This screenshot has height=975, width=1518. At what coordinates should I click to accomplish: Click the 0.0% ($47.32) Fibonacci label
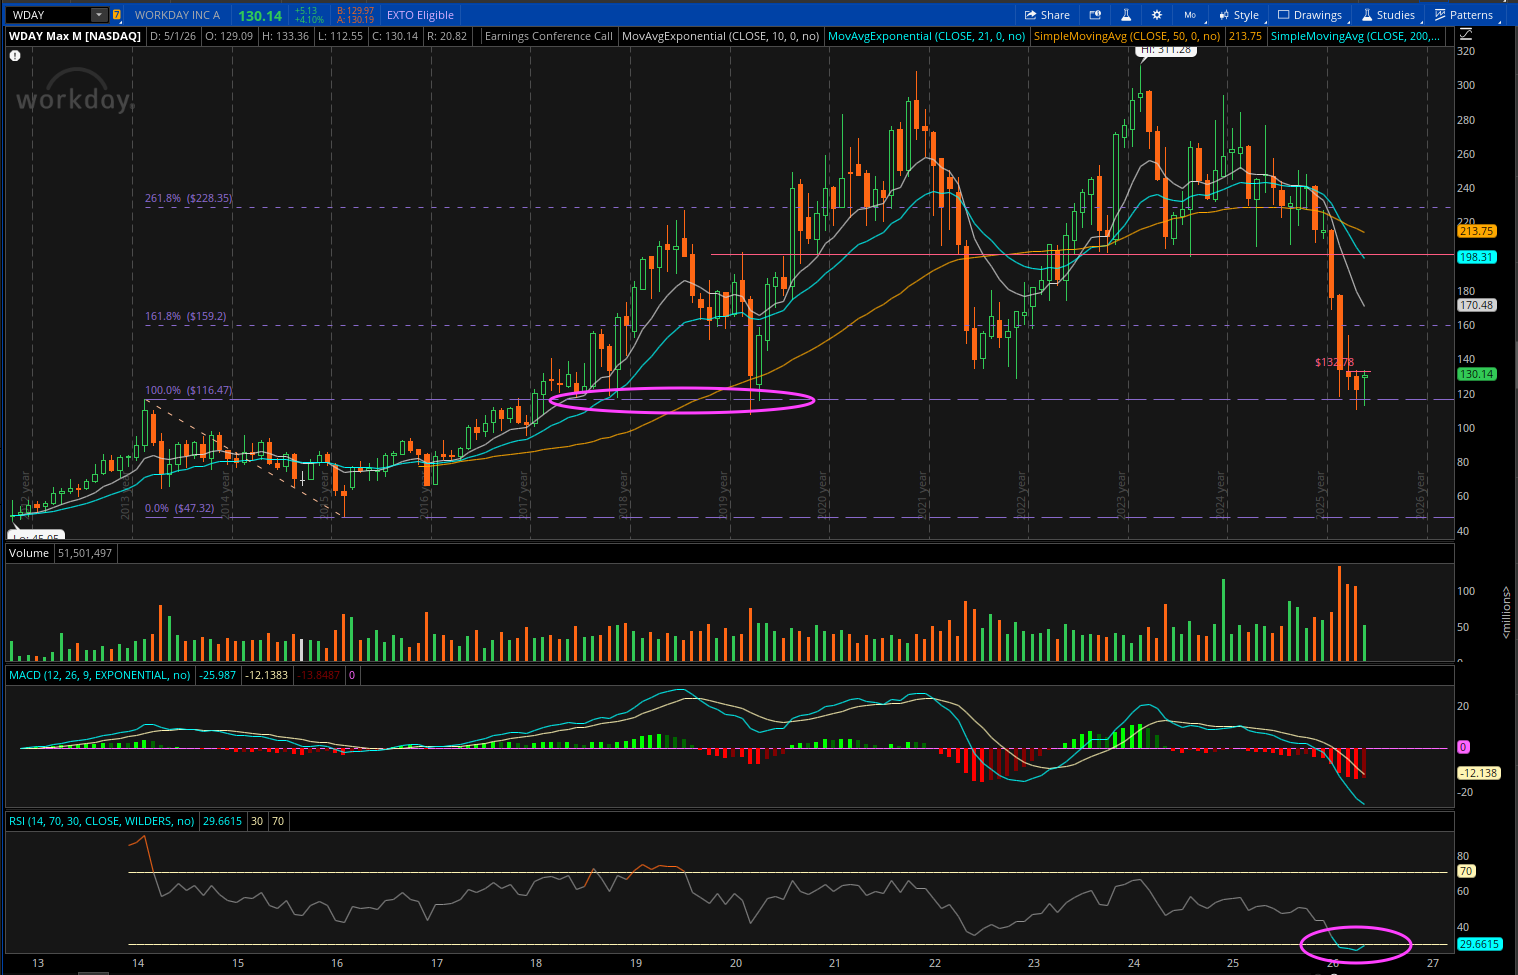(180, 508)
